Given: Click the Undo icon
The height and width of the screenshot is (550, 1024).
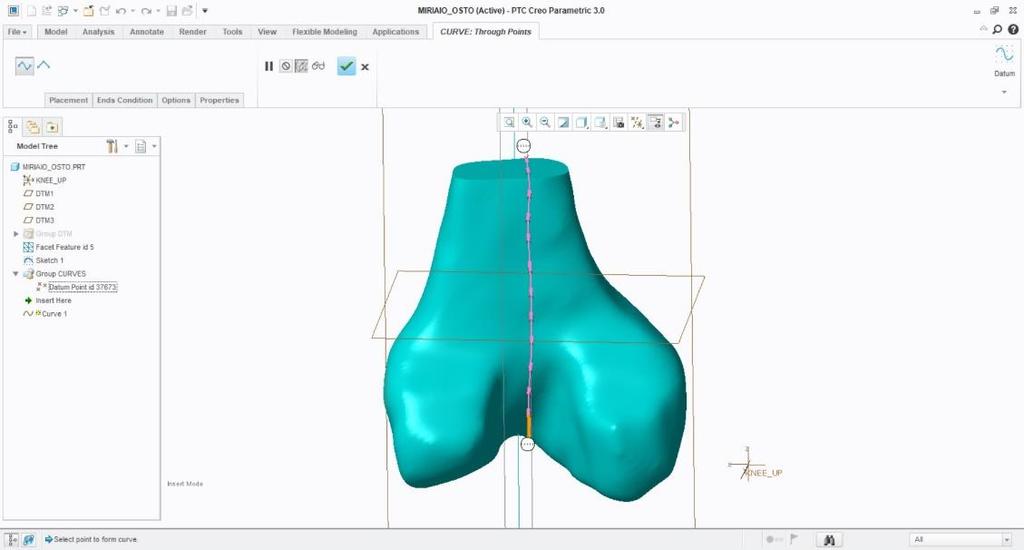Looking at the screenshot, I should pyautogui.click(x=121, y=11).
